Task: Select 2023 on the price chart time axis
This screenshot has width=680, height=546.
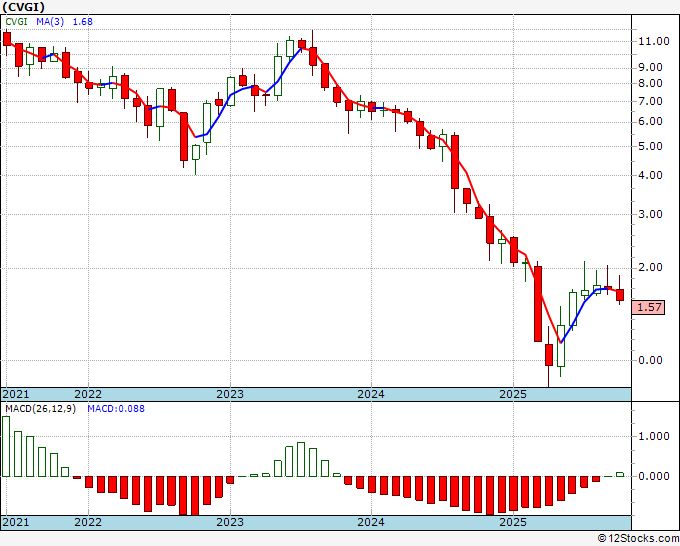Action: coord(230,394)
